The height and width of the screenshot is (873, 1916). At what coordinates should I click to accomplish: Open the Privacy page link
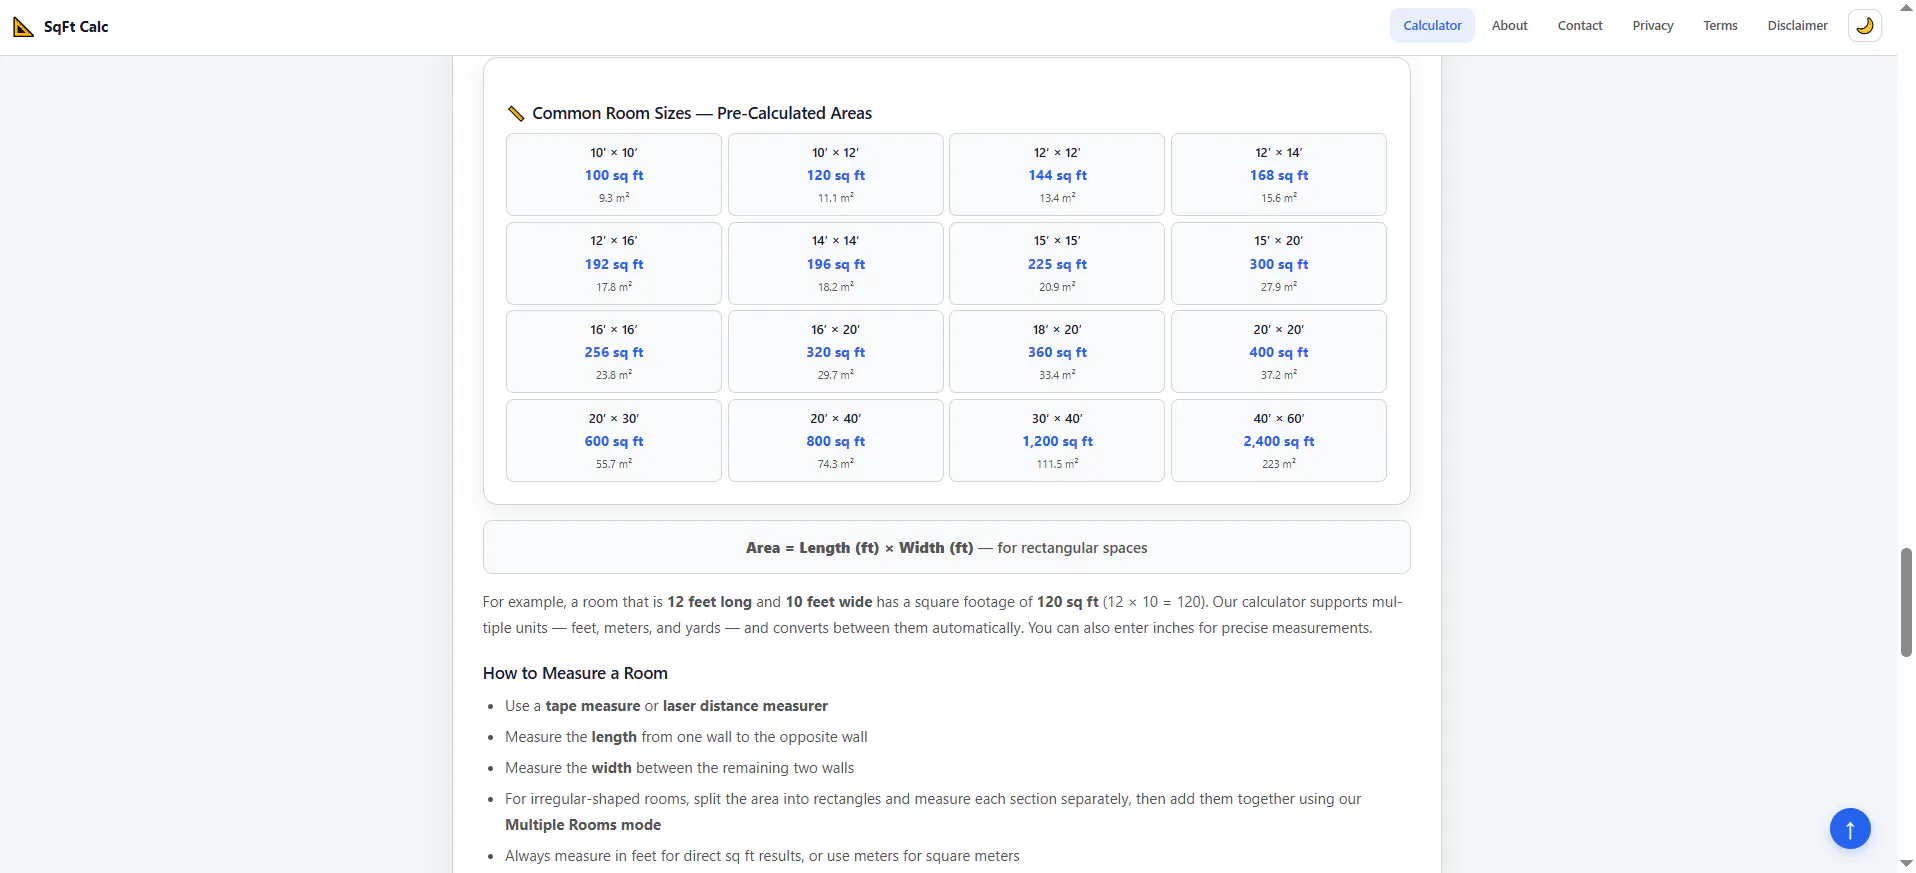point(1652,26)
